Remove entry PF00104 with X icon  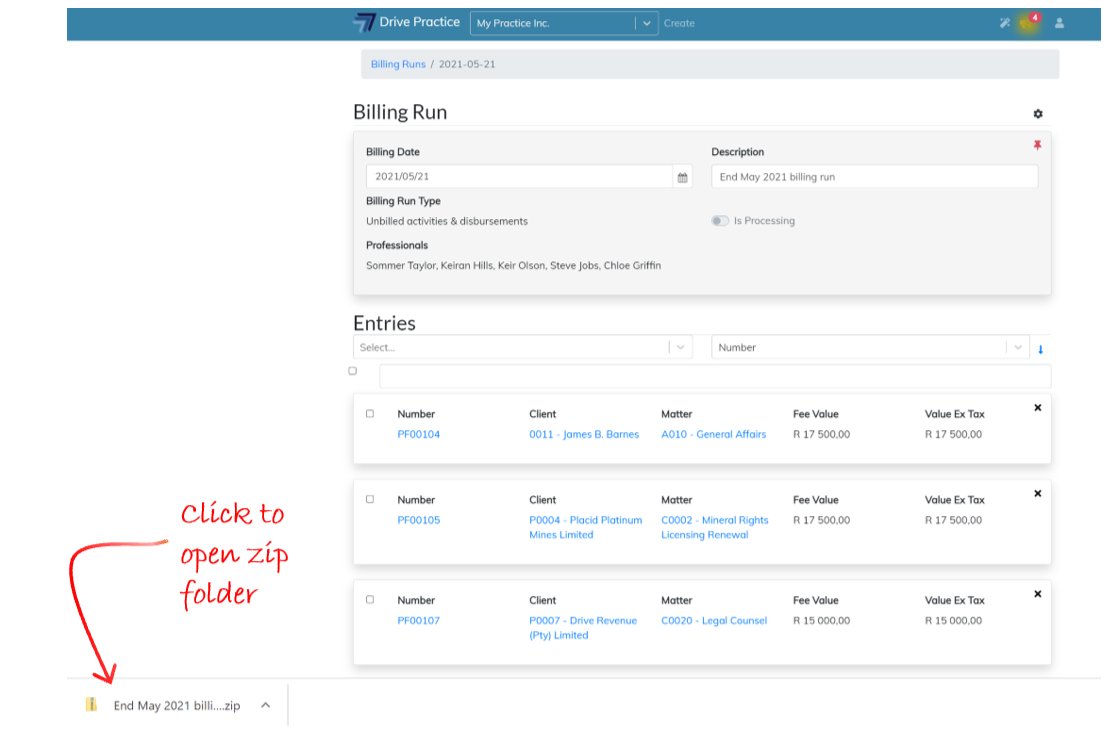click(1037, 408)
